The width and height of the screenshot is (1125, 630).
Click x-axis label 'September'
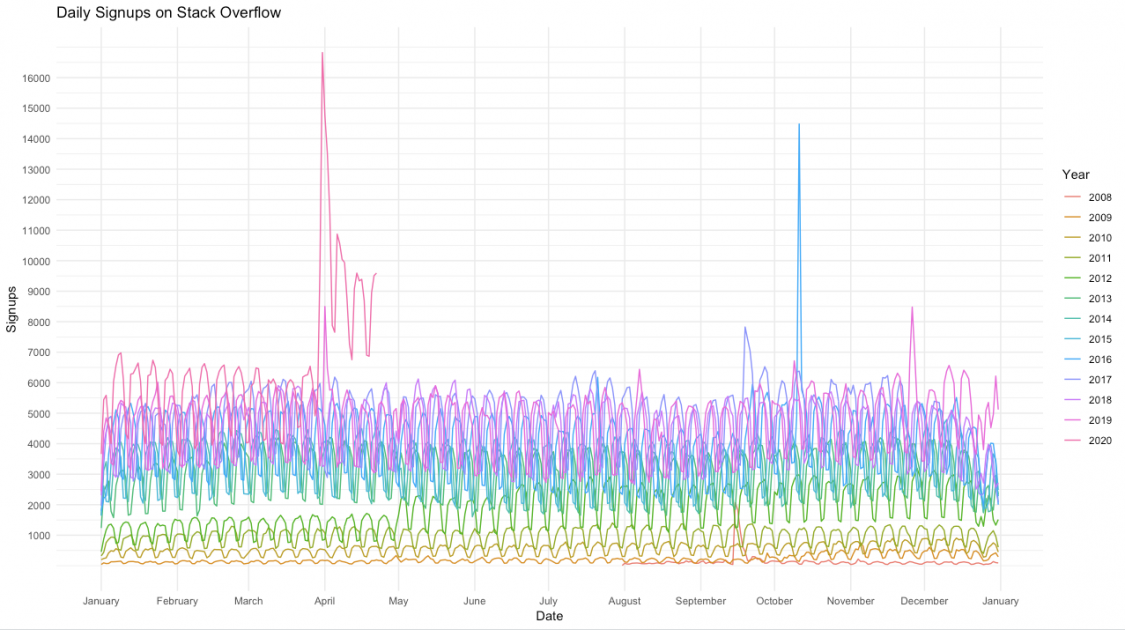700,601
